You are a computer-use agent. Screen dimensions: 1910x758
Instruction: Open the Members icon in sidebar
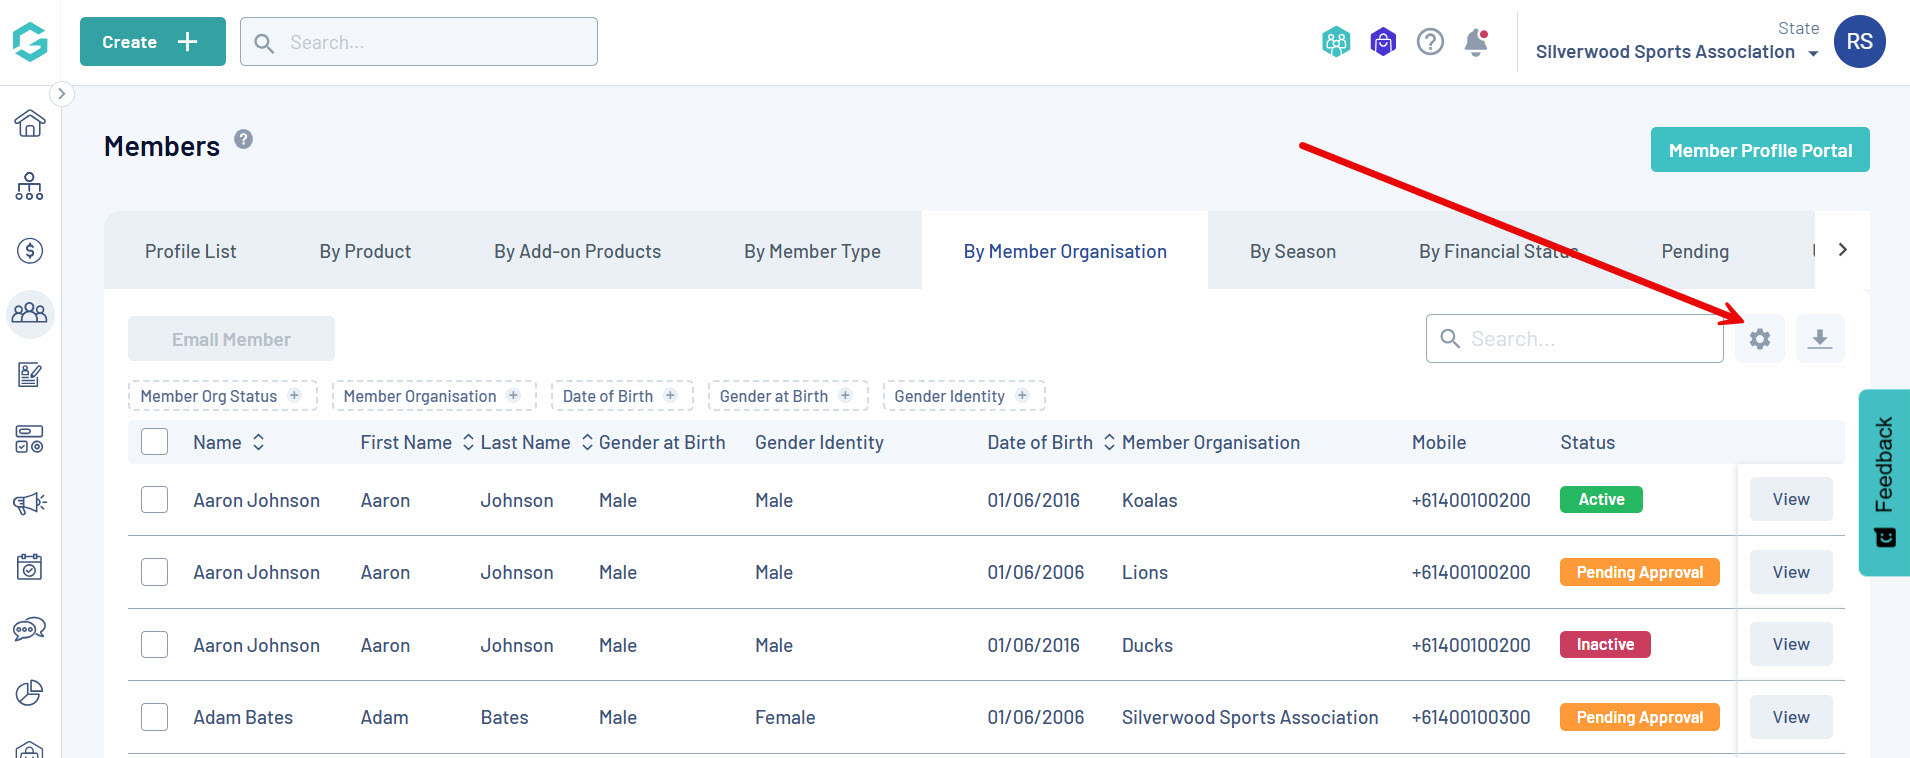[30, 314]
